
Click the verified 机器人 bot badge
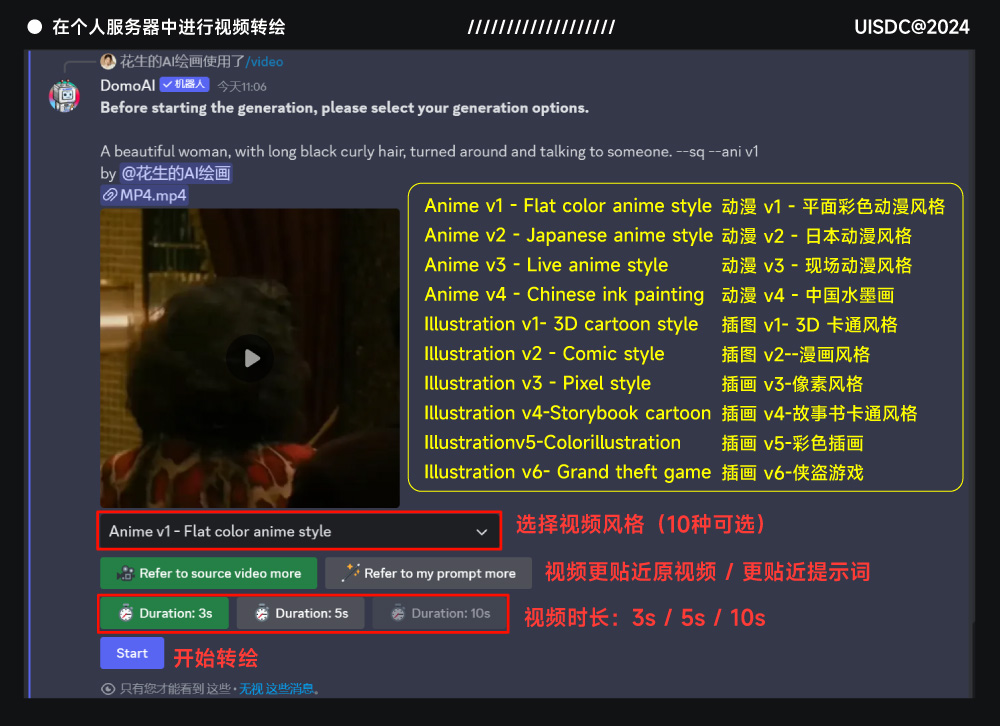(185, 86)
